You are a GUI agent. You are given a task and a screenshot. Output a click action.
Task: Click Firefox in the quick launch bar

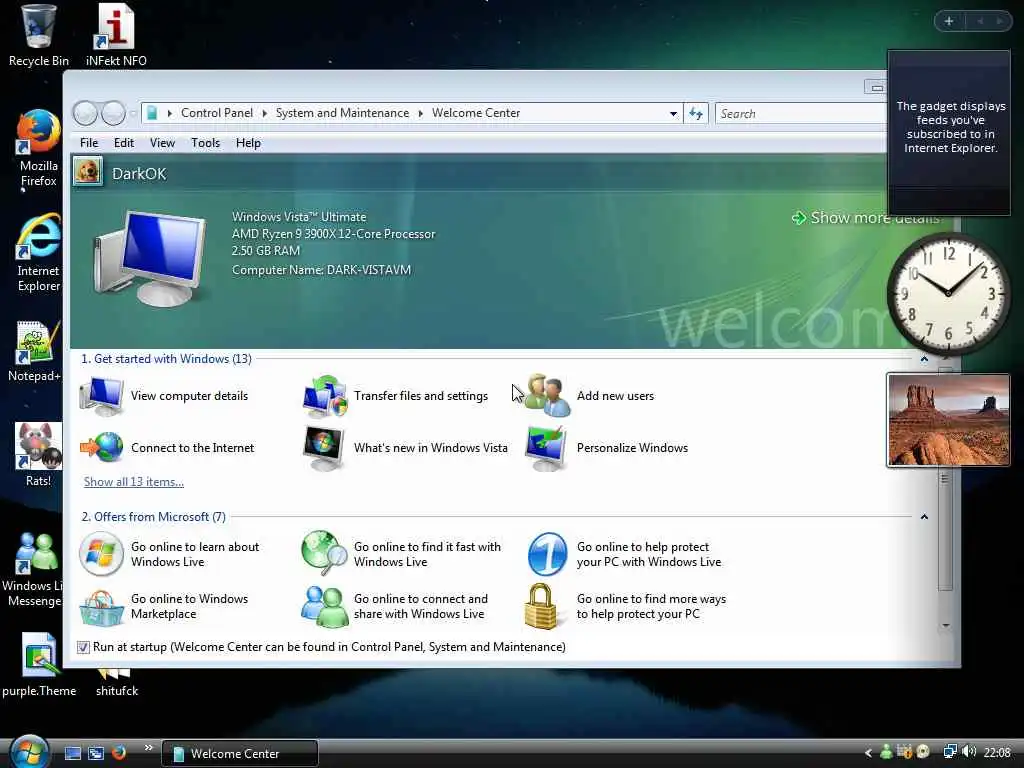[119, 753]
